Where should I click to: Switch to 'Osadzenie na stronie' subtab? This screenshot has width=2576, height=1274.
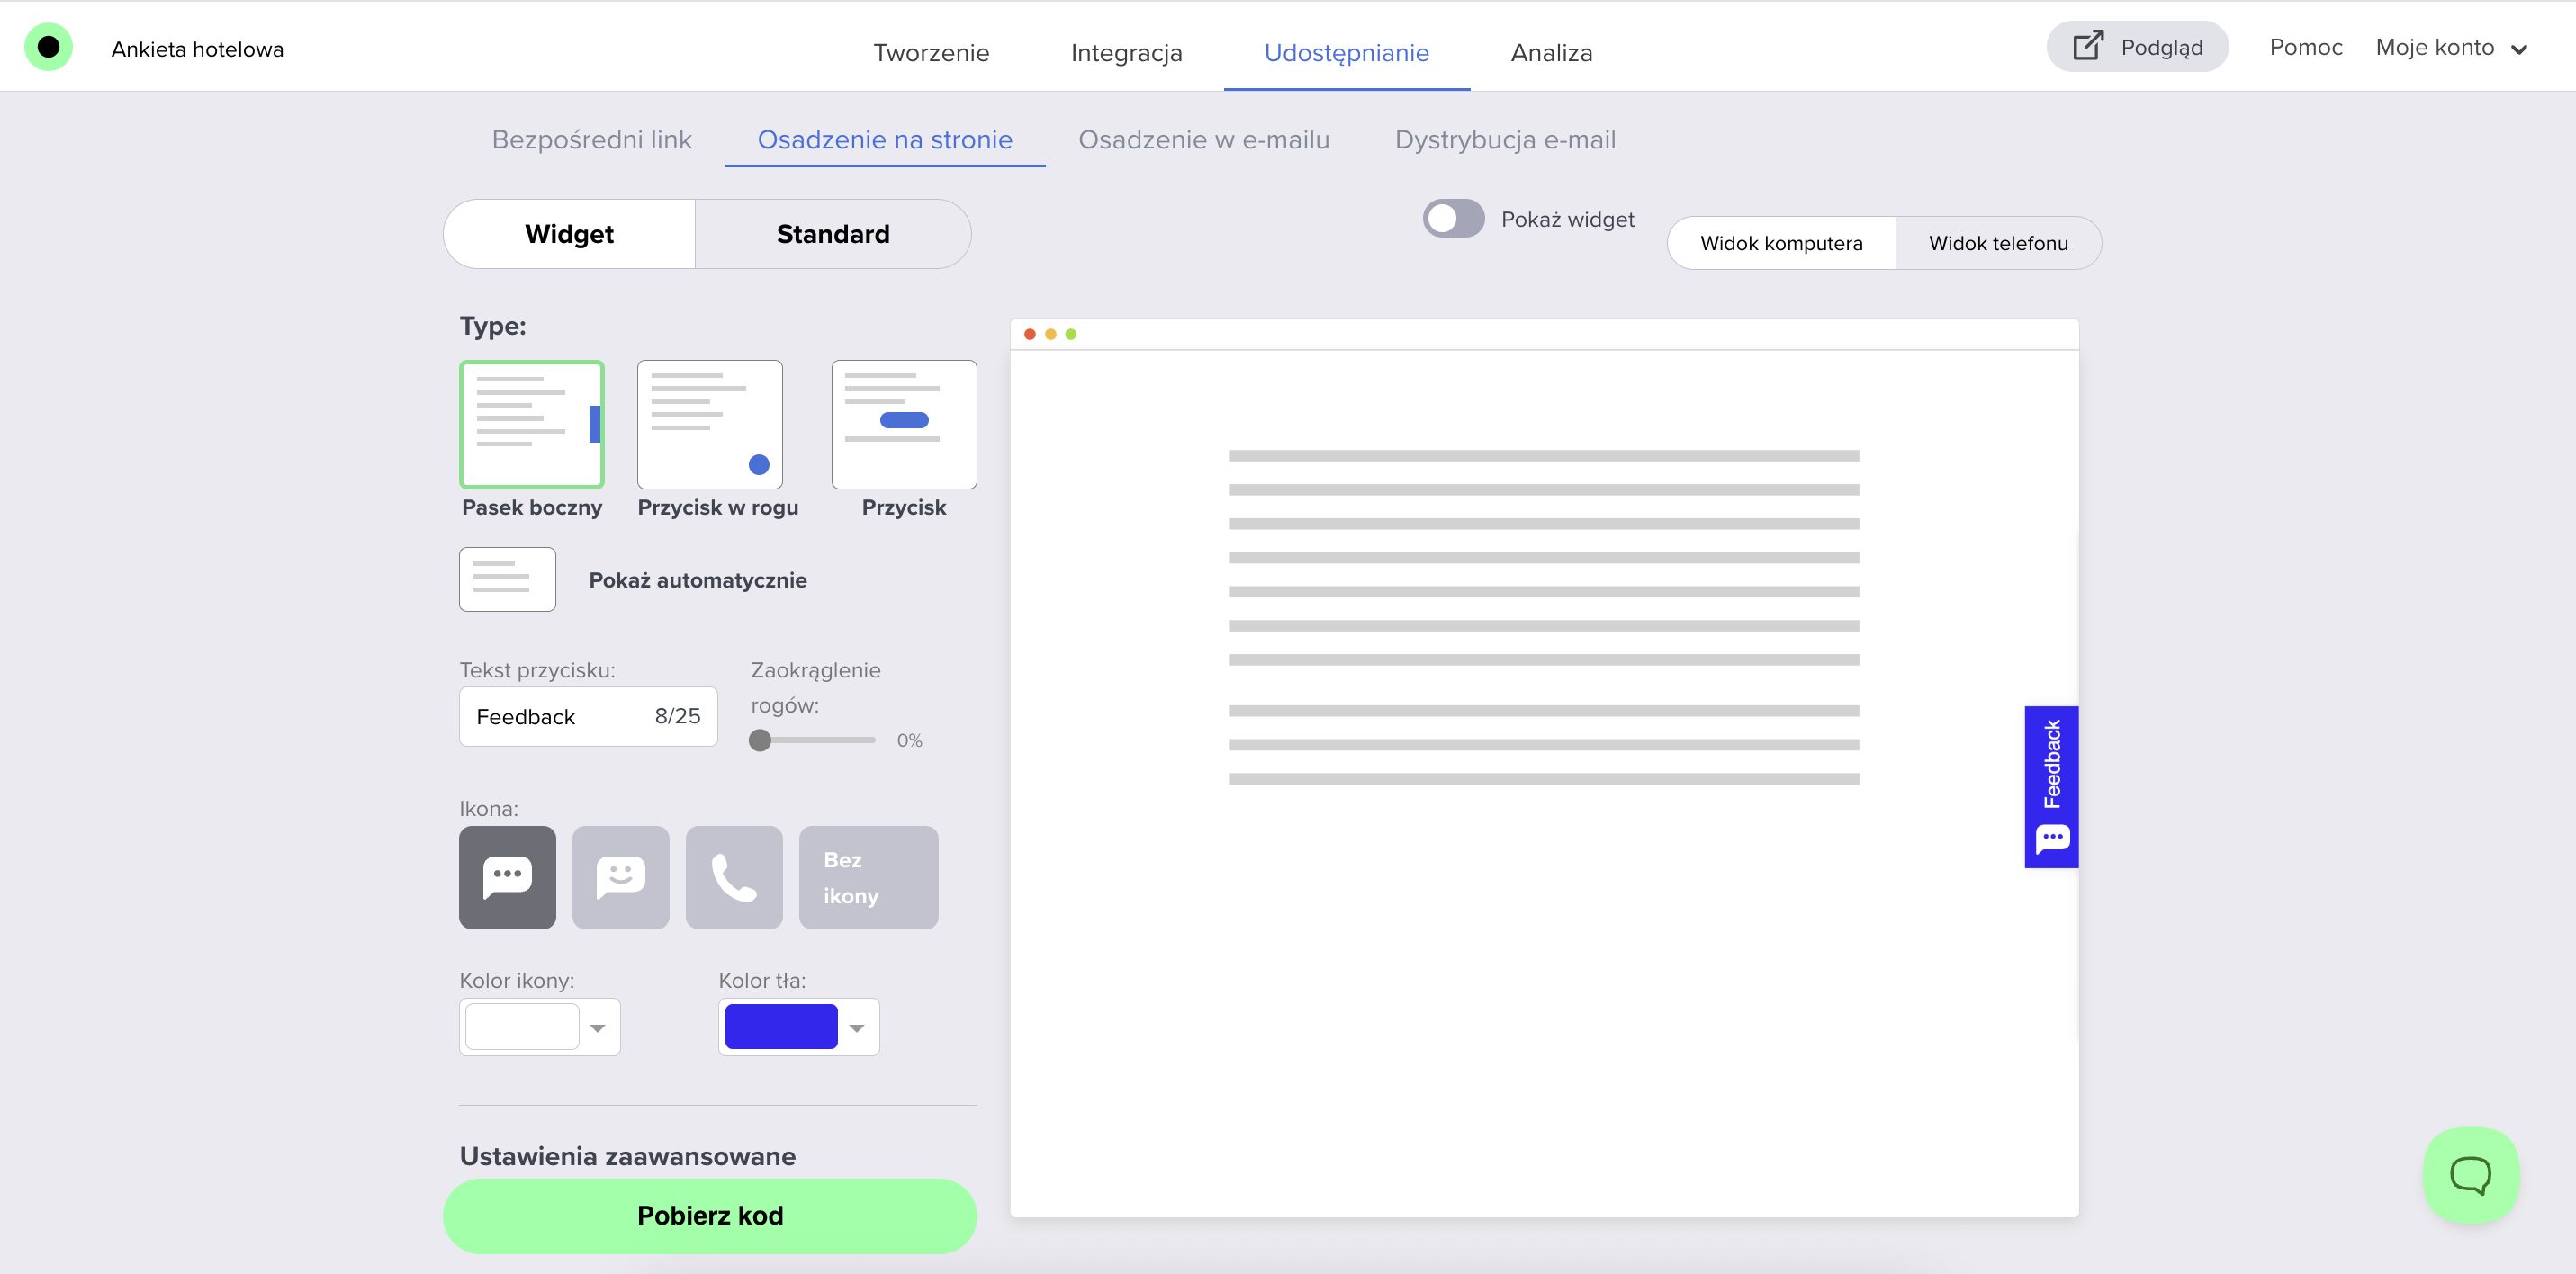click(x=884, y=139)
